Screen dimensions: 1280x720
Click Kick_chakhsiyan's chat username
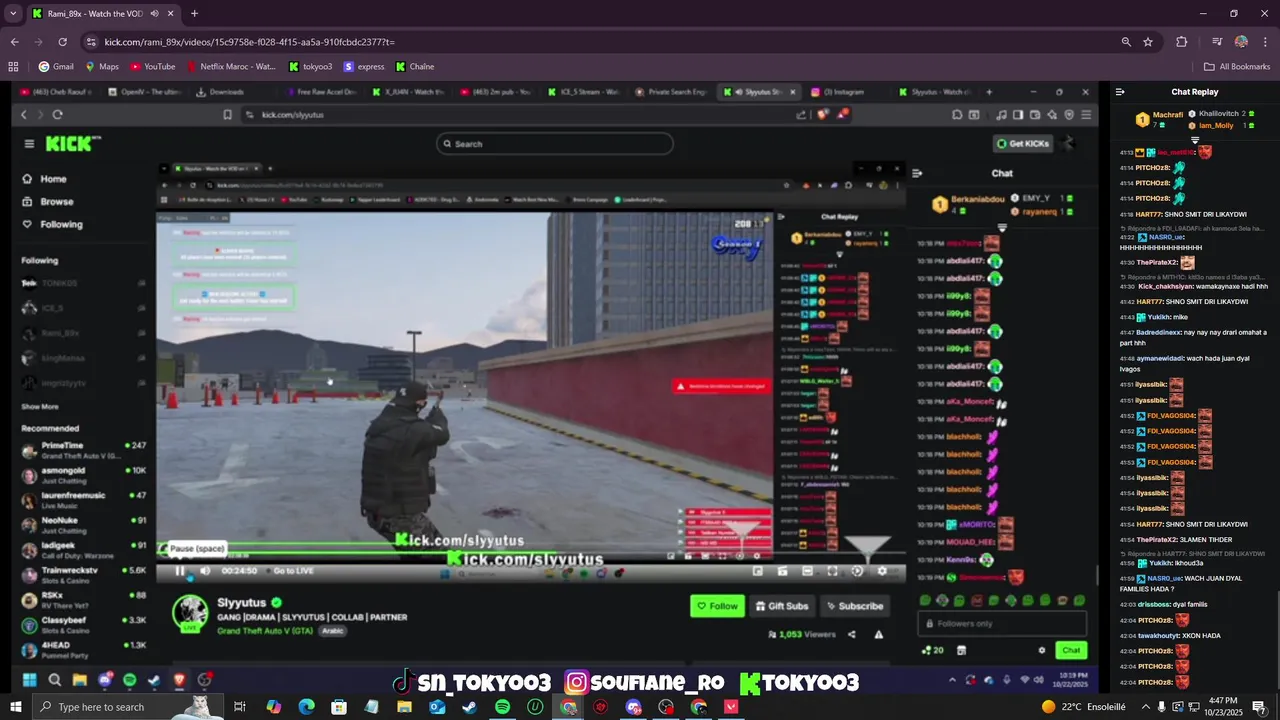[x=1166, y=286]
